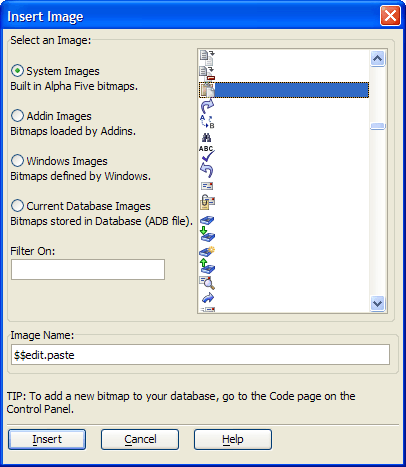The height and width of the screenshot is (467, 406).
Task: Cancel the Insert Image dialog
Action: point(140,439)
